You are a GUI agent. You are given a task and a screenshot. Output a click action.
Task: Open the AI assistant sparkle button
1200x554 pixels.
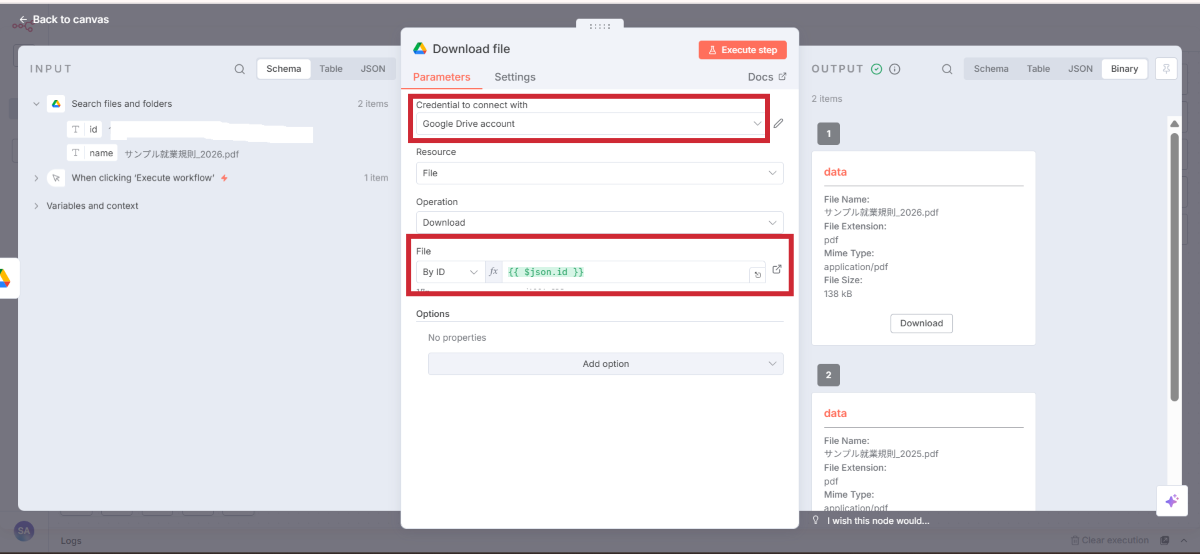click(x=1171, y=501)
